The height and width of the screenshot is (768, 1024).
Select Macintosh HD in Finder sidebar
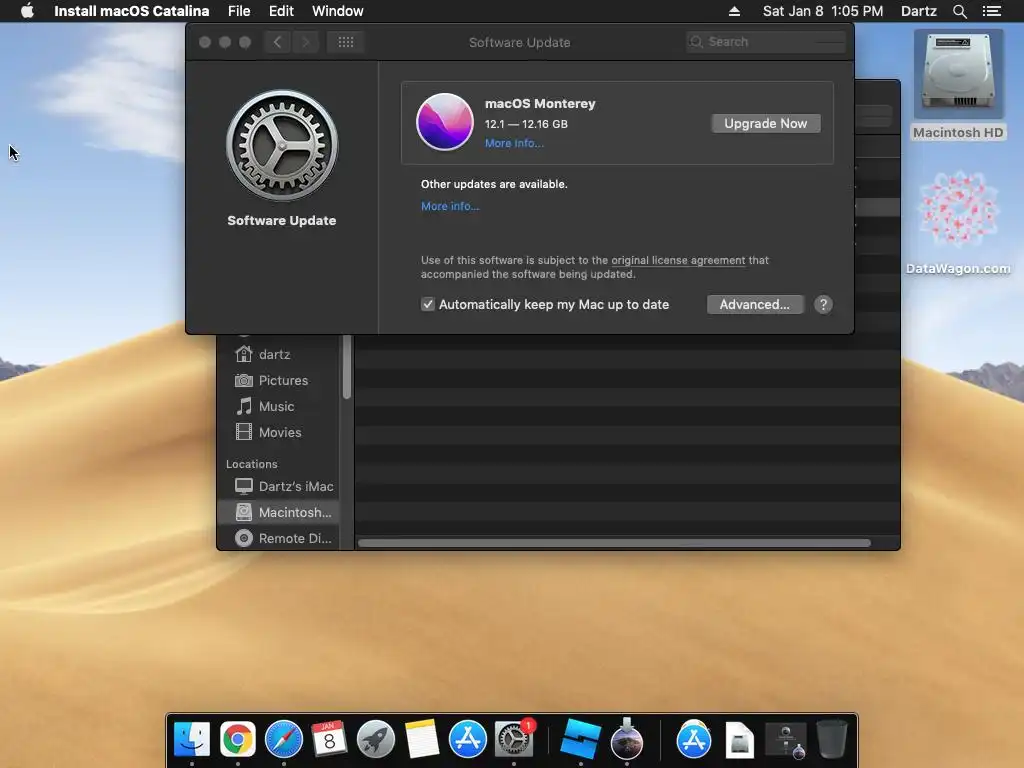(x=278, y=512)
